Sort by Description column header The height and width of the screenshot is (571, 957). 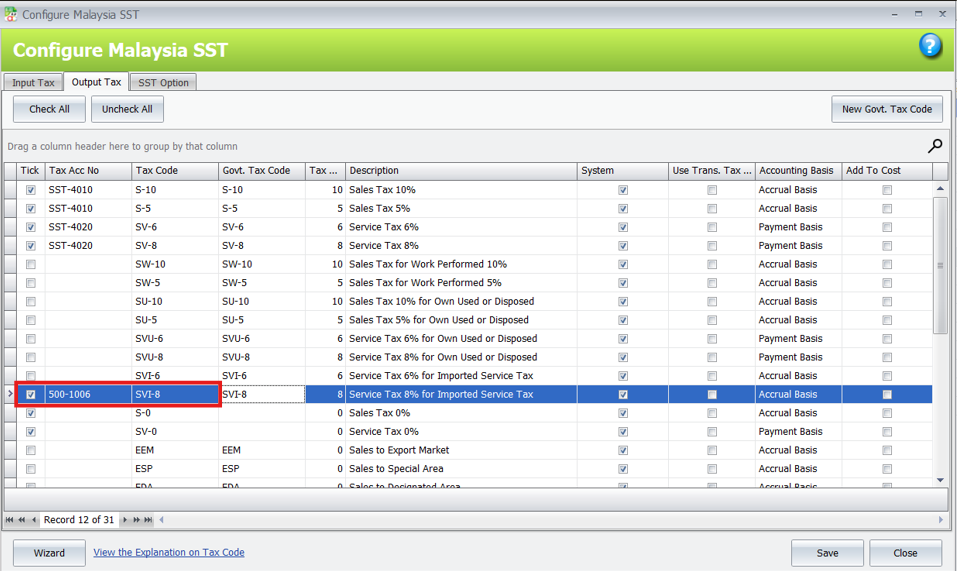[461, 171]
